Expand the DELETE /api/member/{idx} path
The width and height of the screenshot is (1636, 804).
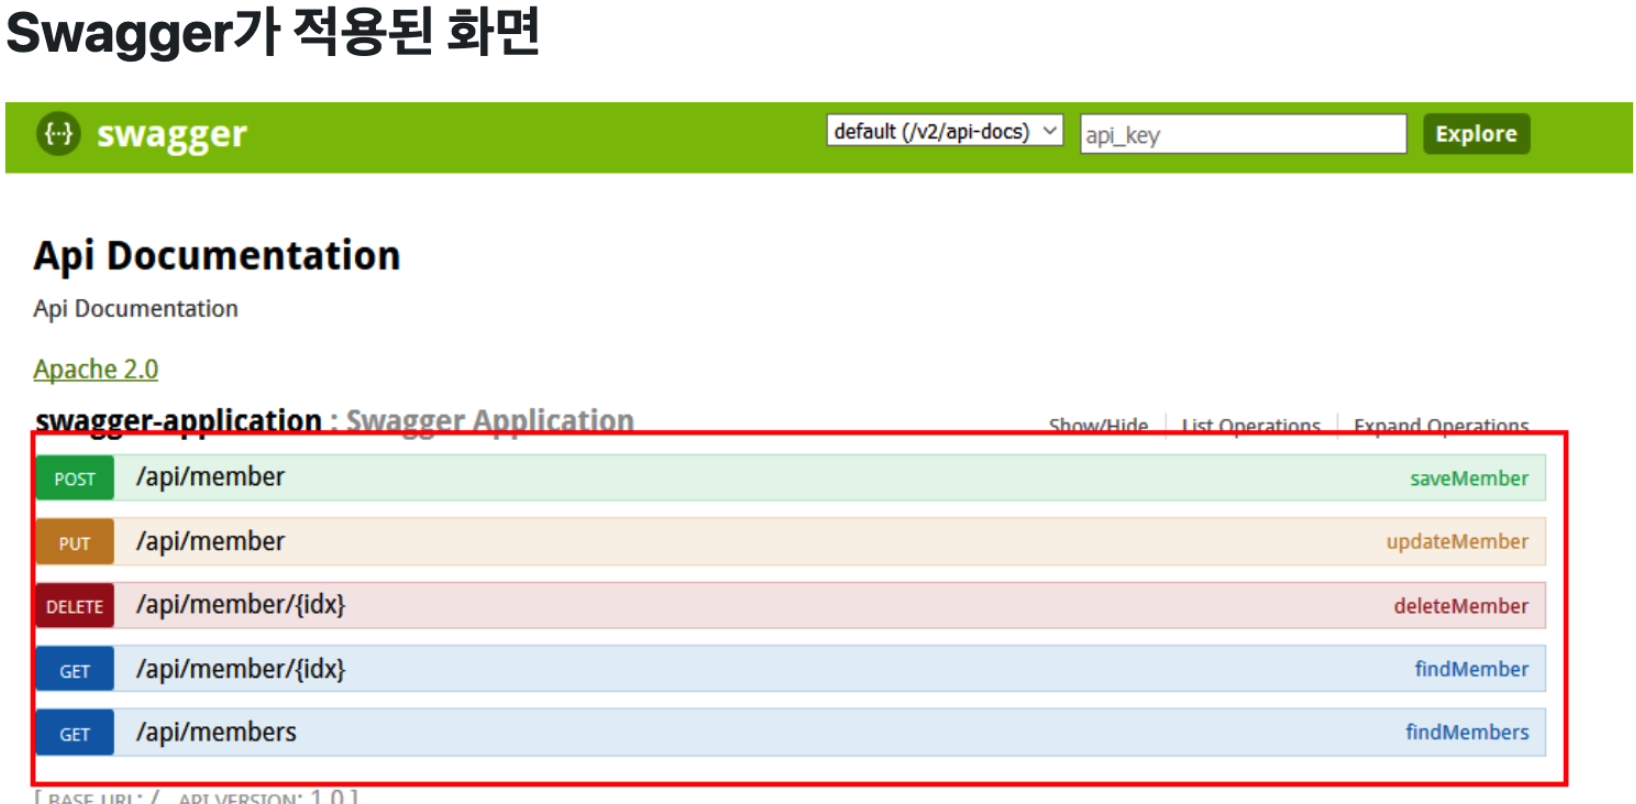tap(241, 605)
